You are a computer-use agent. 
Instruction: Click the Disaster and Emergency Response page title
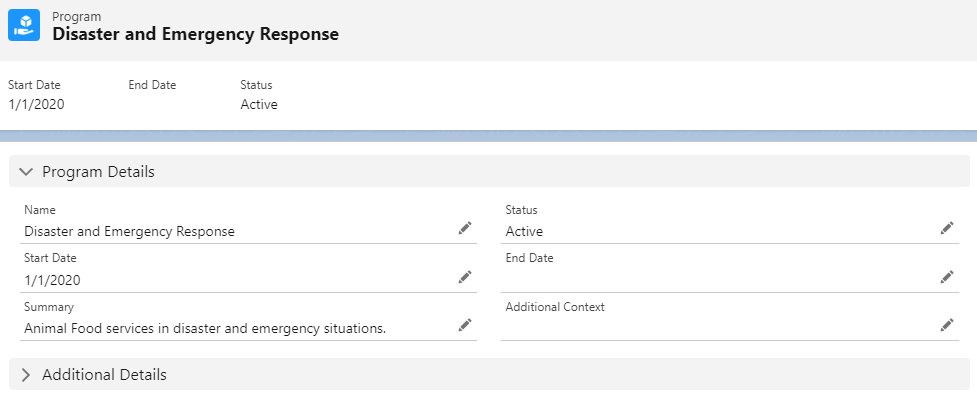coord(195,34)
